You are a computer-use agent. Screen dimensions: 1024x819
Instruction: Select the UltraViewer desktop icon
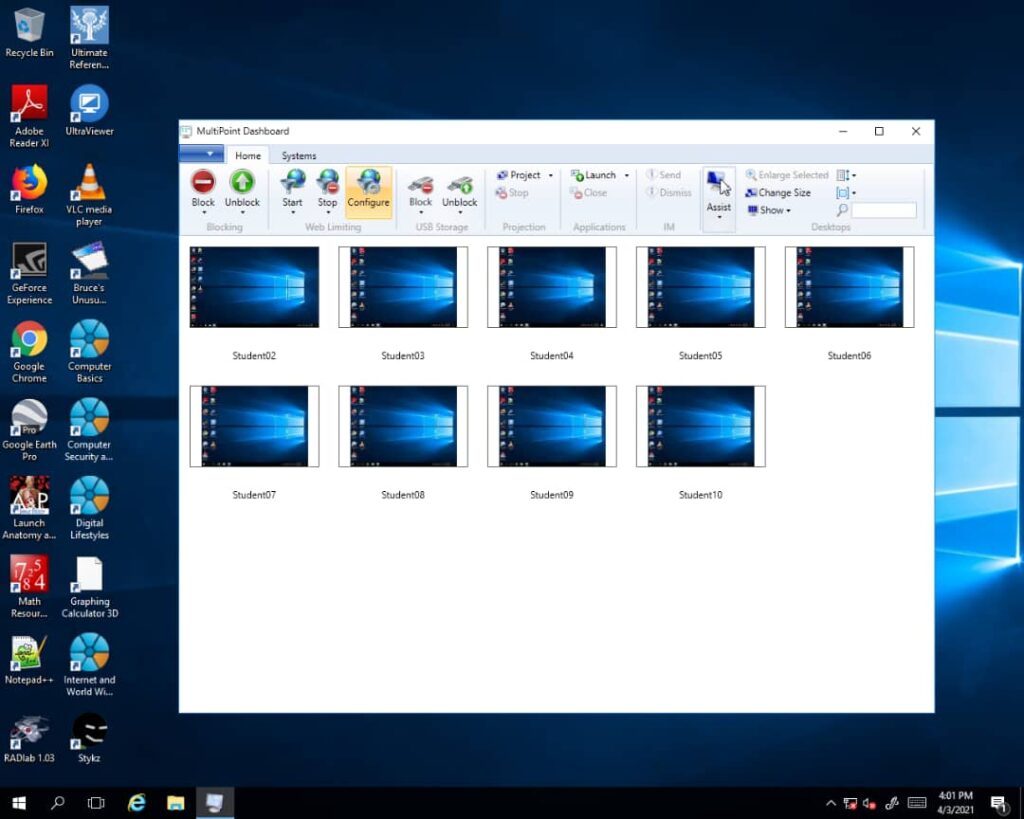(x=89, y=110)
